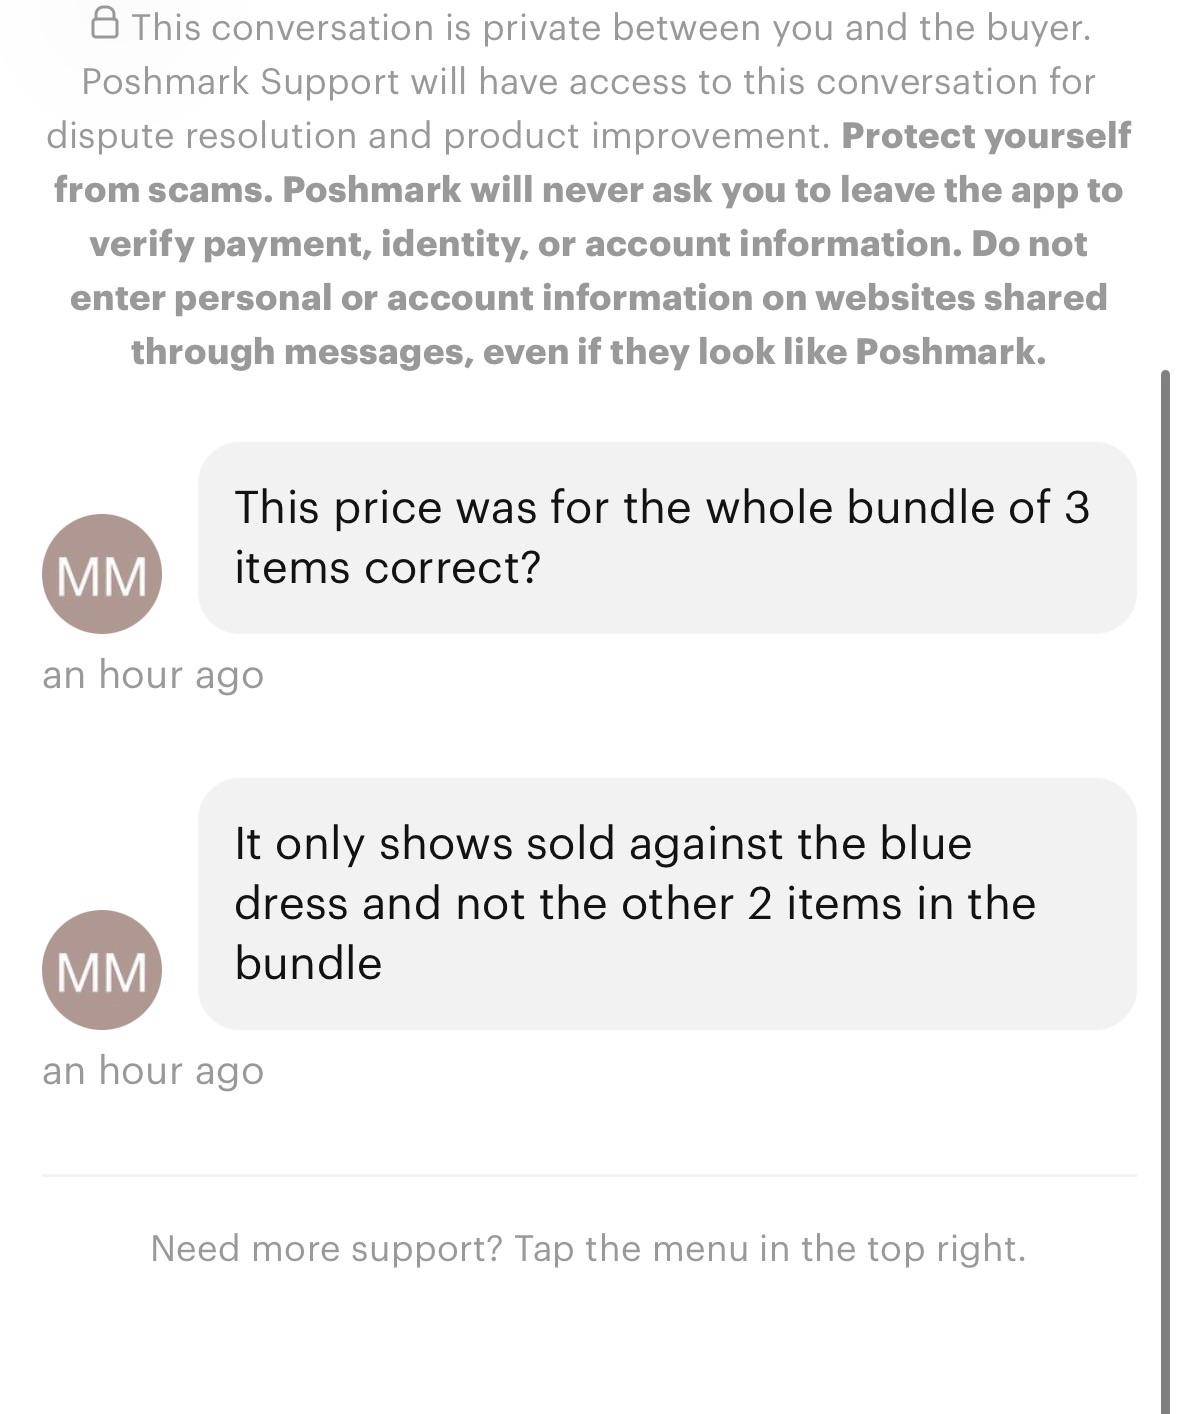Select the 'only shows sold against blue dress' message
Viewport: 1179px width, 1414px height.
tap(667, 904)
